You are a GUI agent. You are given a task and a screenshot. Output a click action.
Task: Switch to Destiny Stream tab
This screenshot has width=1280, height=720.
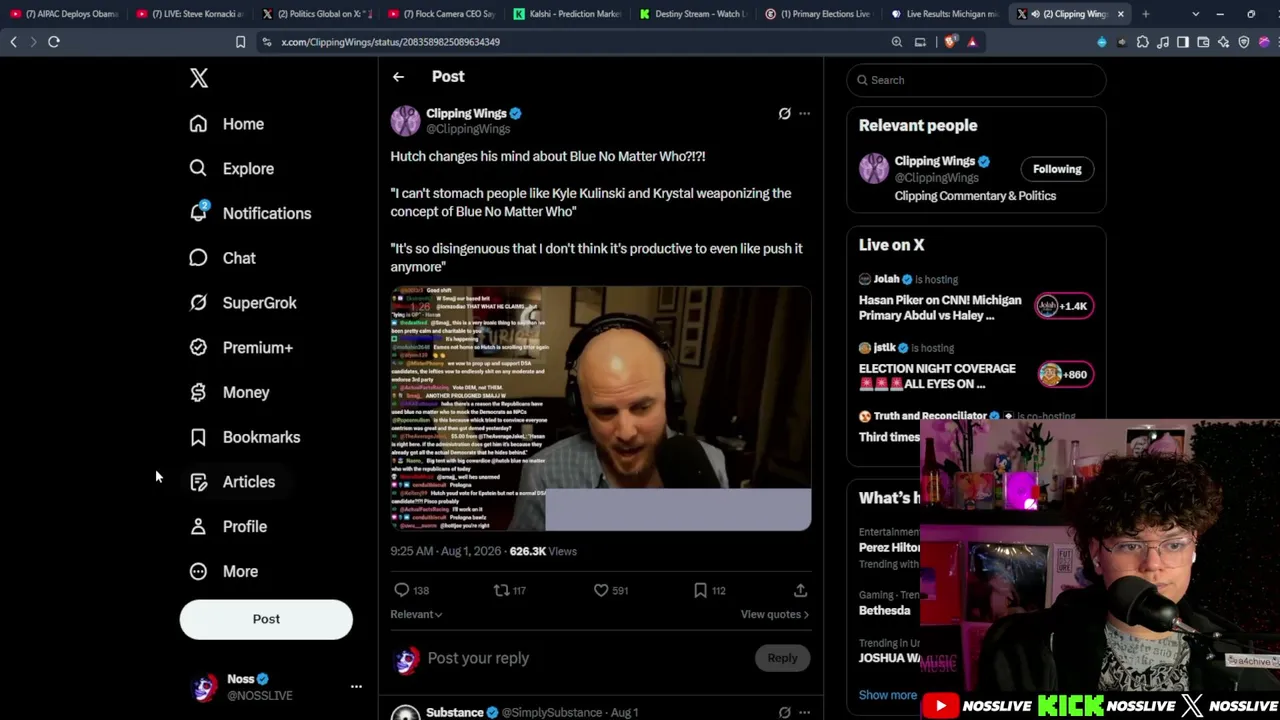tap(694, 14)
